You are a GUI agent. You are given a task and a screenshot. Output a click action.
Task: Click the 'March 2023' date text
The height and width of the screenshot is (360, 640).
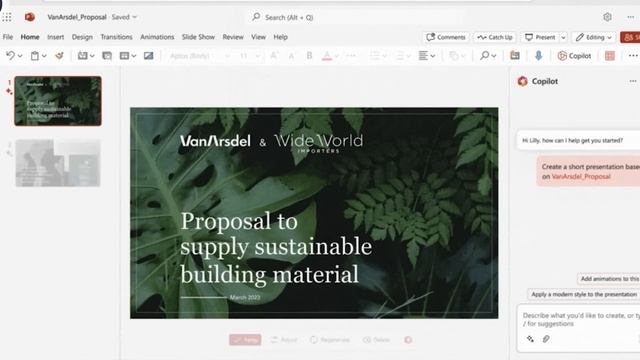[245, 297]
